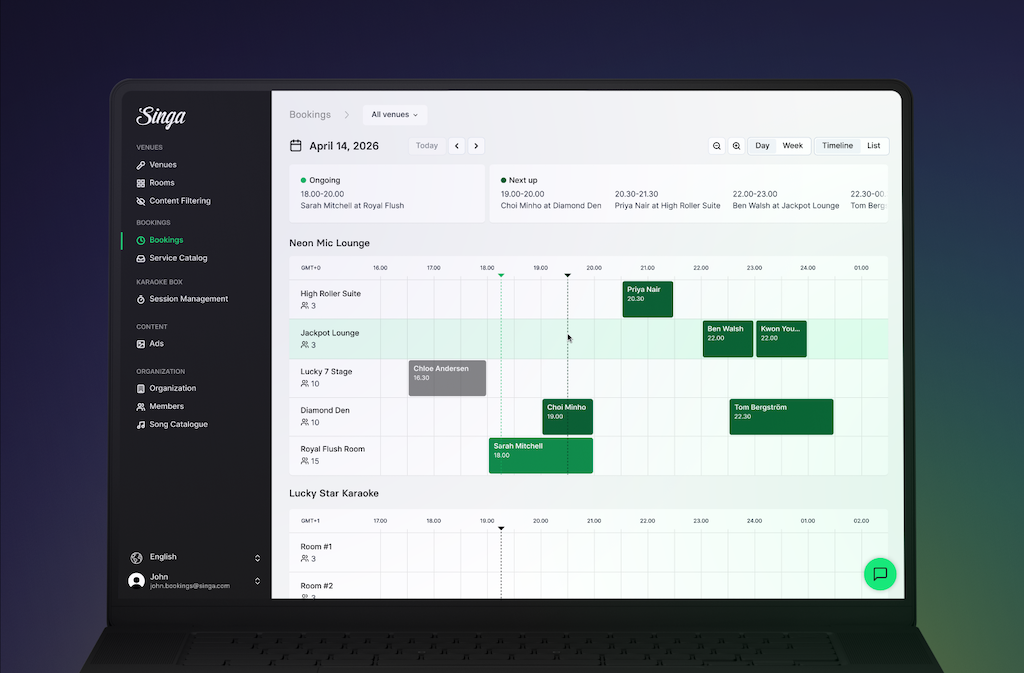Go to previous day arrow

point(456,146)
